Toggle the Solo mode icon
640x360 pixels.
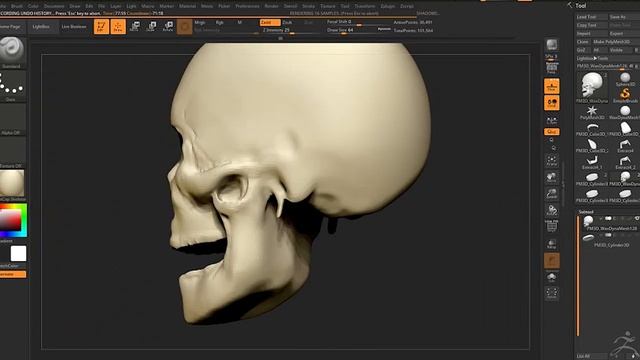pyautogui.click(x=551, y=277)
